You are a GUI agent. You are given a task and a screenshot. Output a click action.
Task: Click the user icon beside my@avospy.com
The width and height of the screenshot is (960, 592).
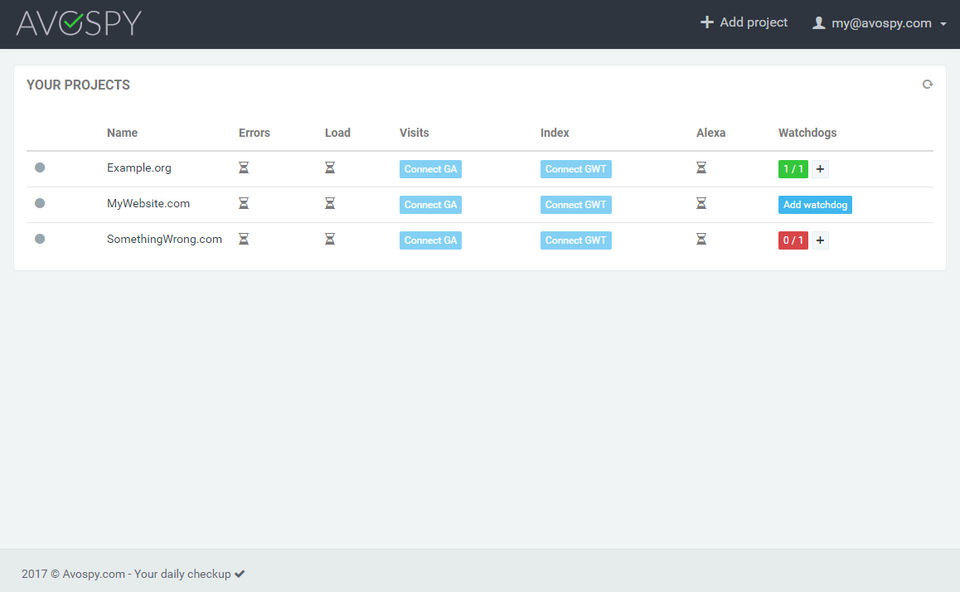[819, 23]
